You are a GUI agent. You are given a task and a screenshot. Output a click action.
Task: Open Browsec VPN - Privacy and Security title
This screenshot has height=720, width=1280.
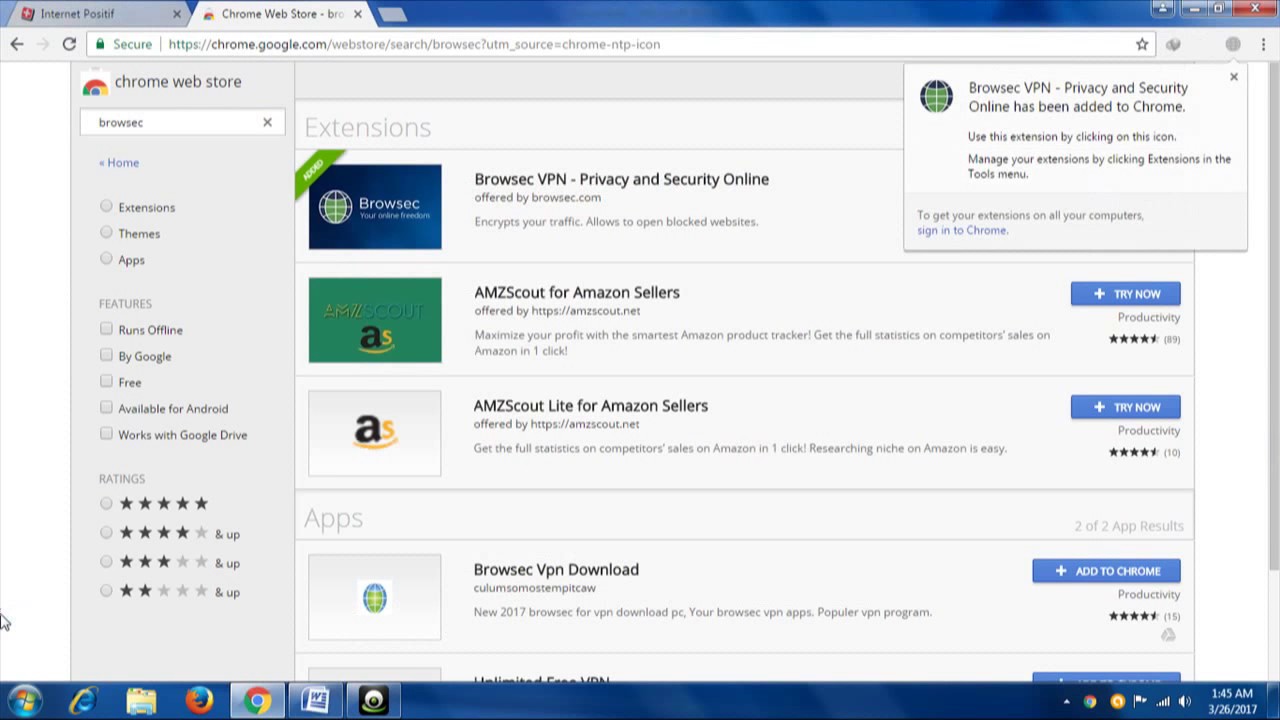(621, 179)
